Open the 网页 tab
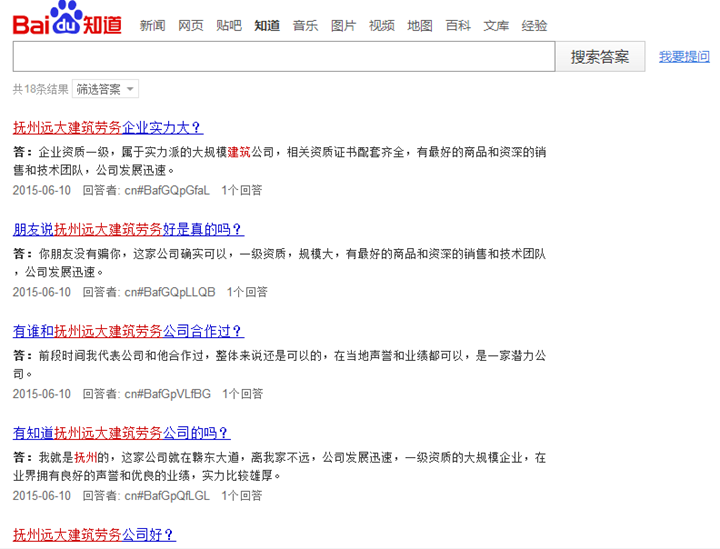 tap(191, 26)
